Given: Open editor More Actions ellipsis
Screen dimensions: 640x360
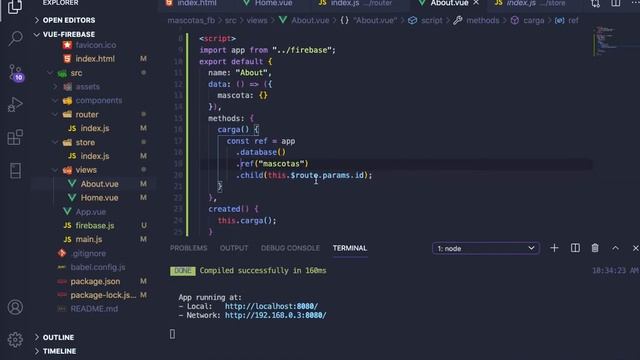Looking at the screenshot, I should point(635,3).
